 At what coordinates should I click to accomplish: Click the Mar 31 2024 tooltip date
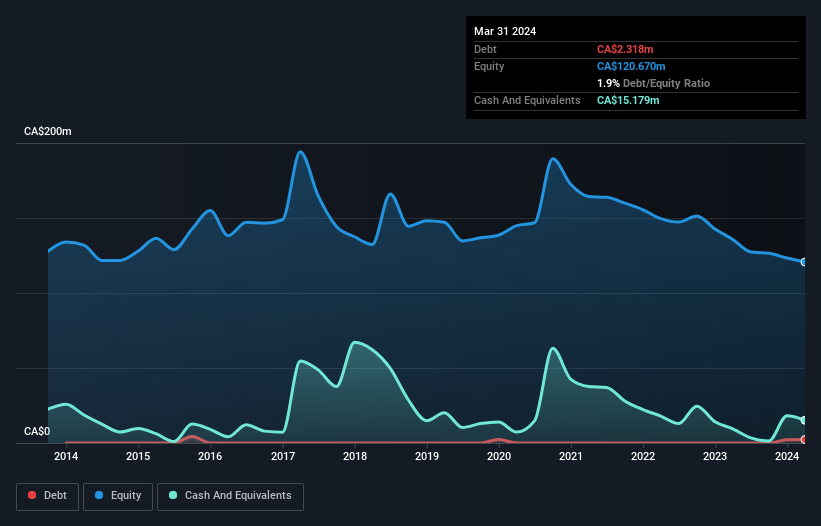pos(505,31)
